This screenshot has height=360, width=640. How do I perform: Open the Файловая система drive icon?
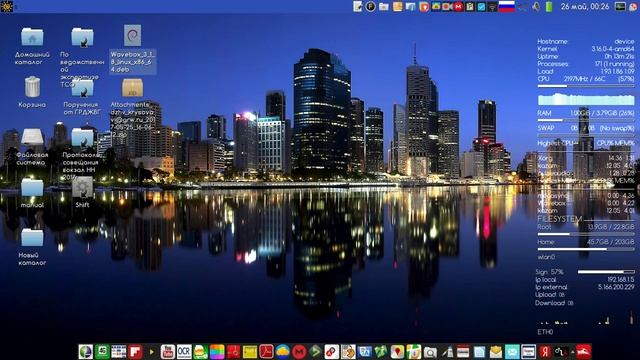32,138
